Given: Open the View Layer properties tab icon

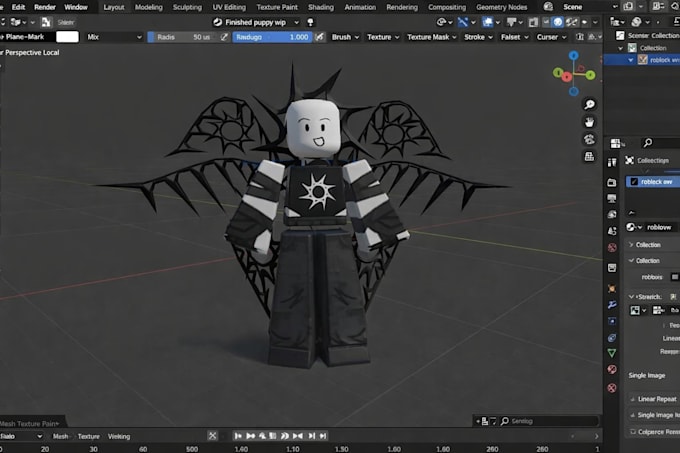Looking at the screenshot, I should [x=612, y=215].
